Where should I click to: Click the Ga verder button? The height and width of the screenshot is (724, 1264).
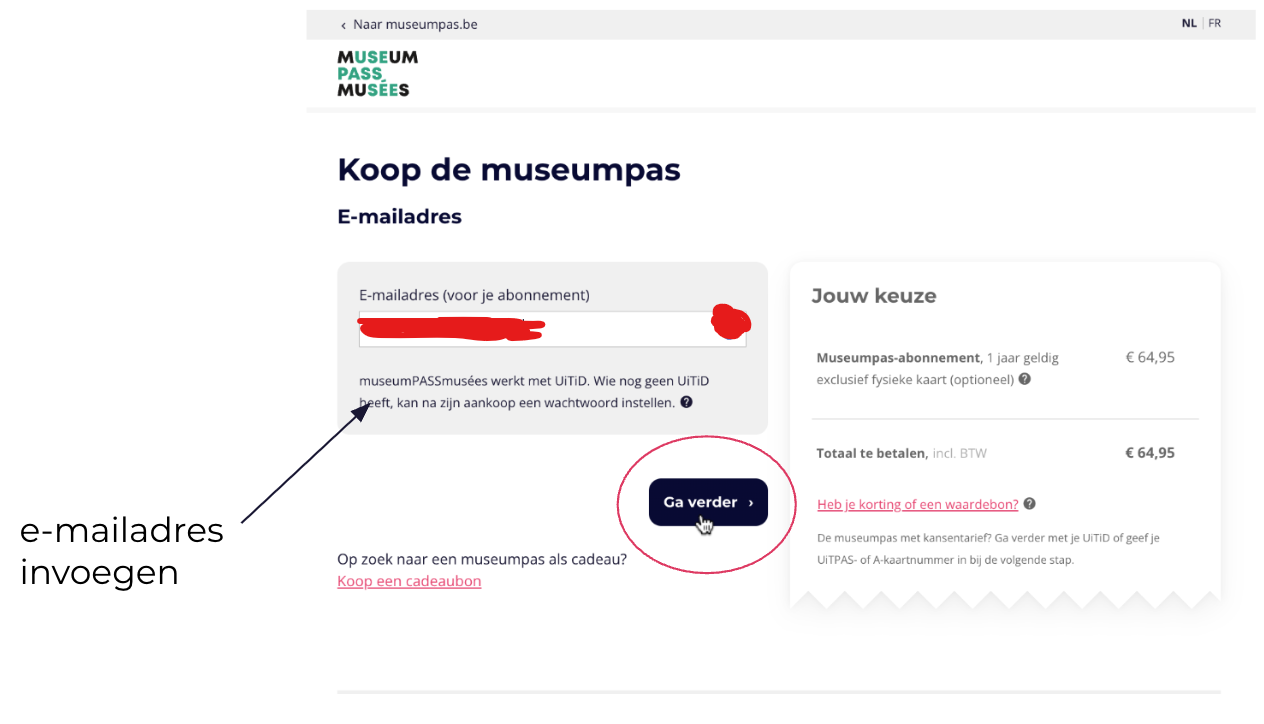pos(708,502)
